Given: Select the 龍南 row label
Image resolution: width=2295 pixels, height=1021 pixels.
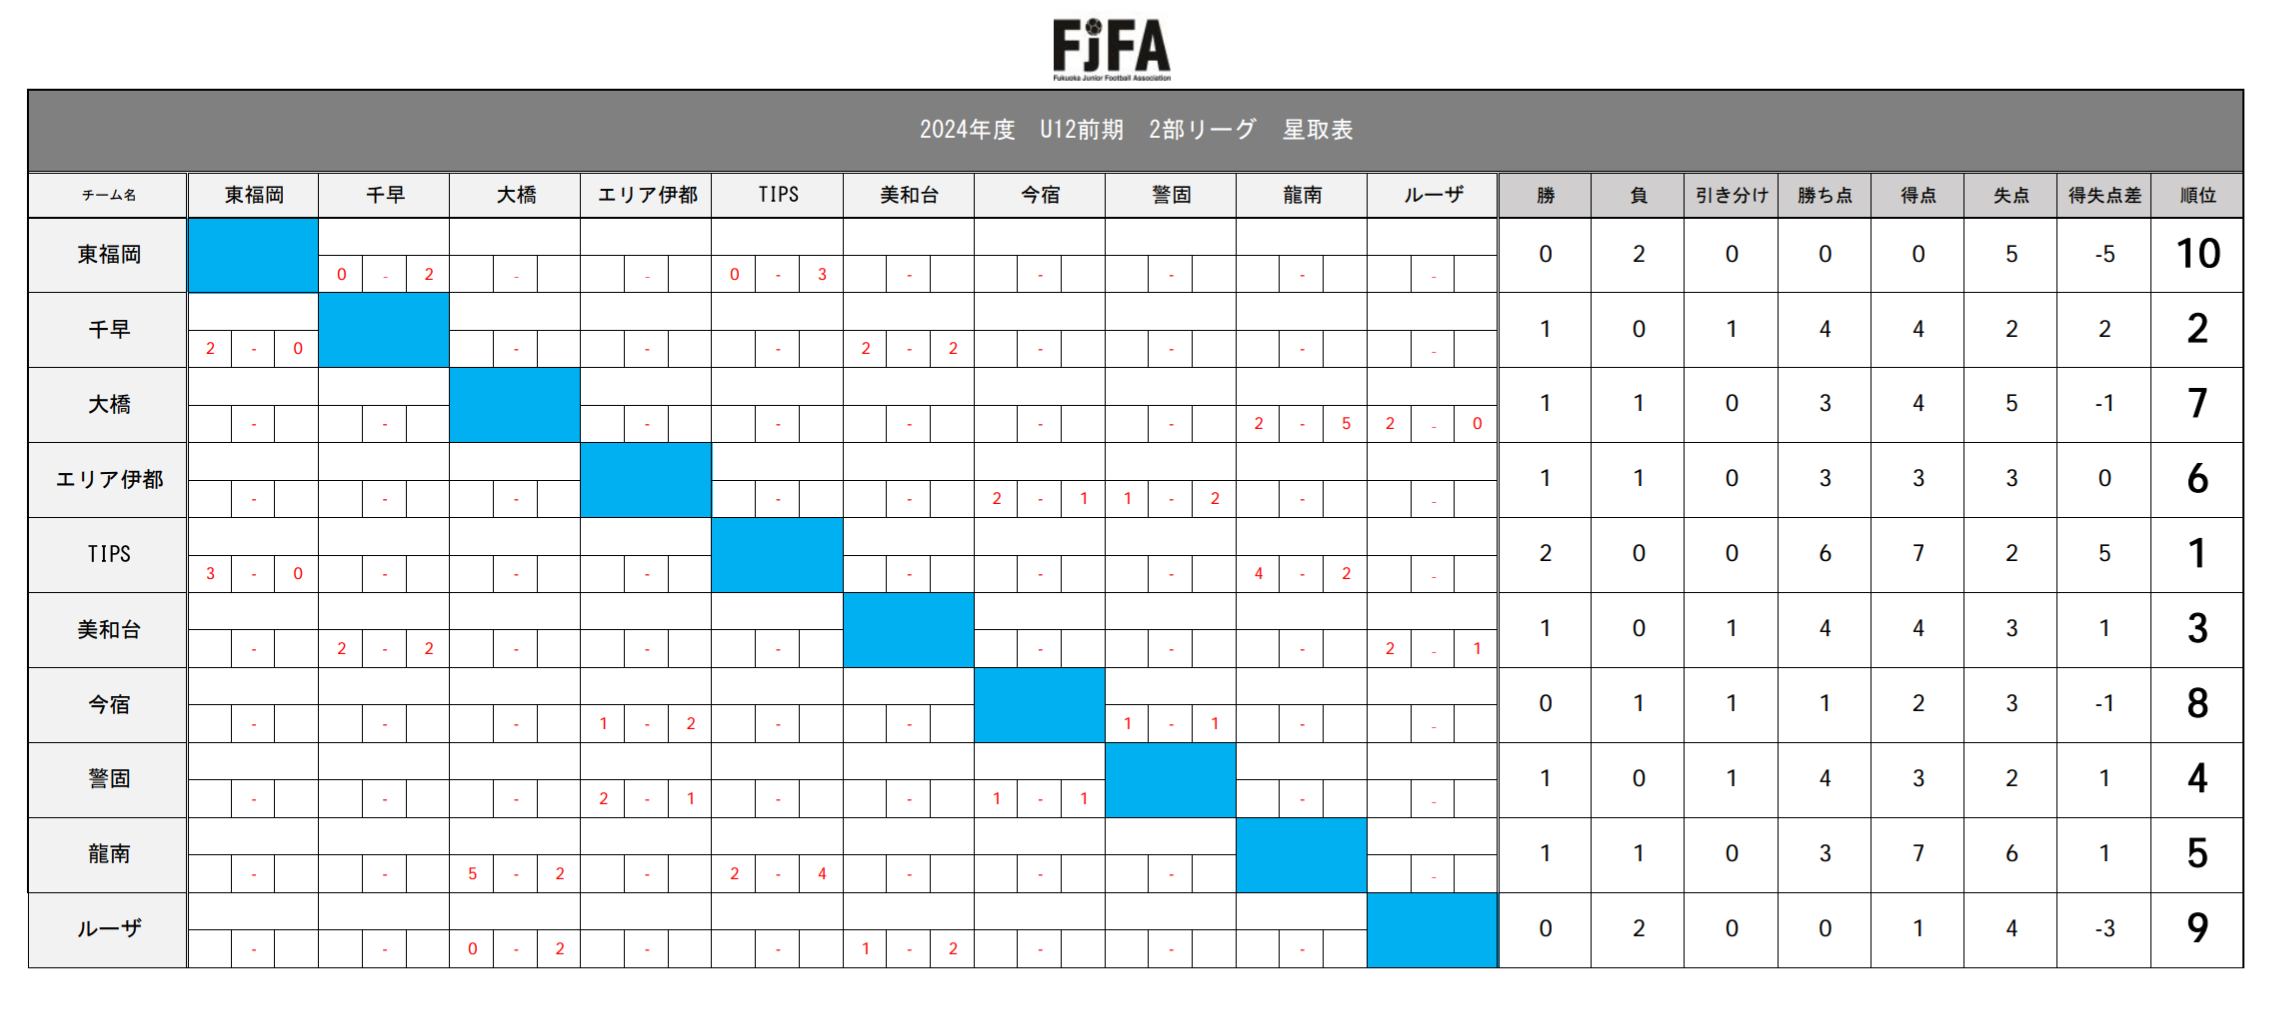Looking at the screenshot, I should point(108,854).
